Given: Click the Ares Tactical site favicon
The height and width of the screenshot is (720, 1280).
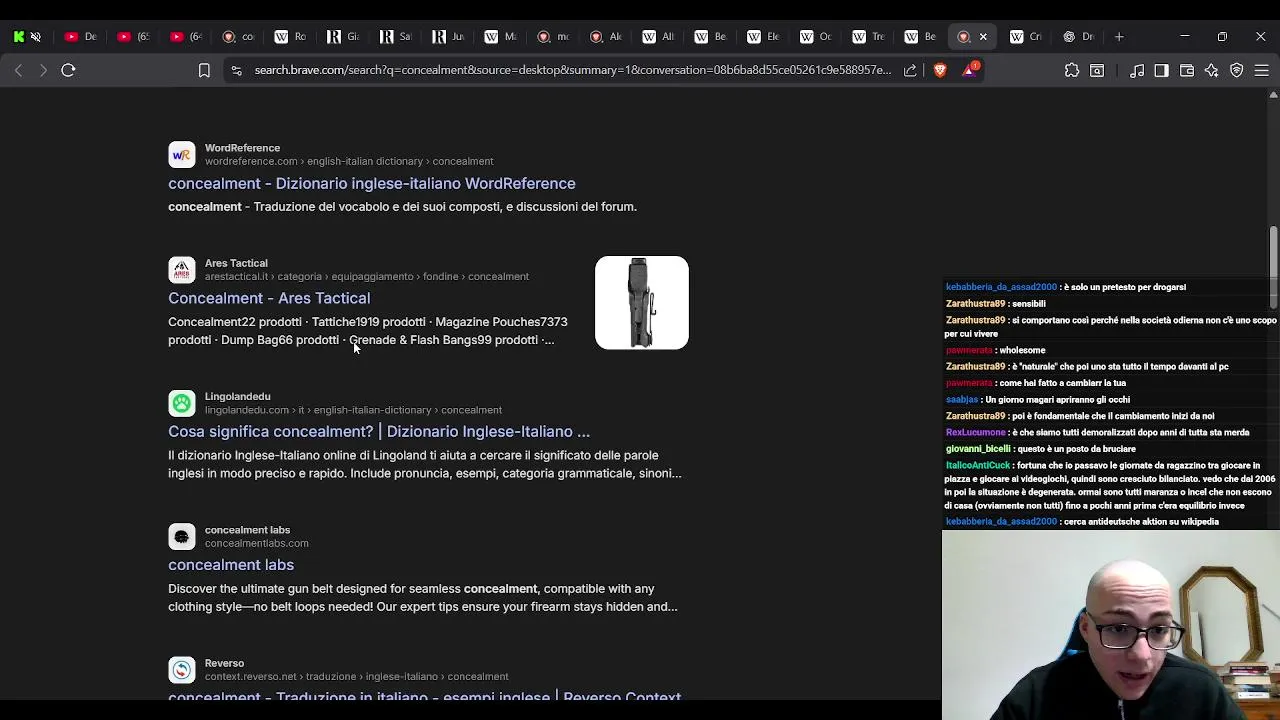Looking at the screenshot, I should (182, 270).
